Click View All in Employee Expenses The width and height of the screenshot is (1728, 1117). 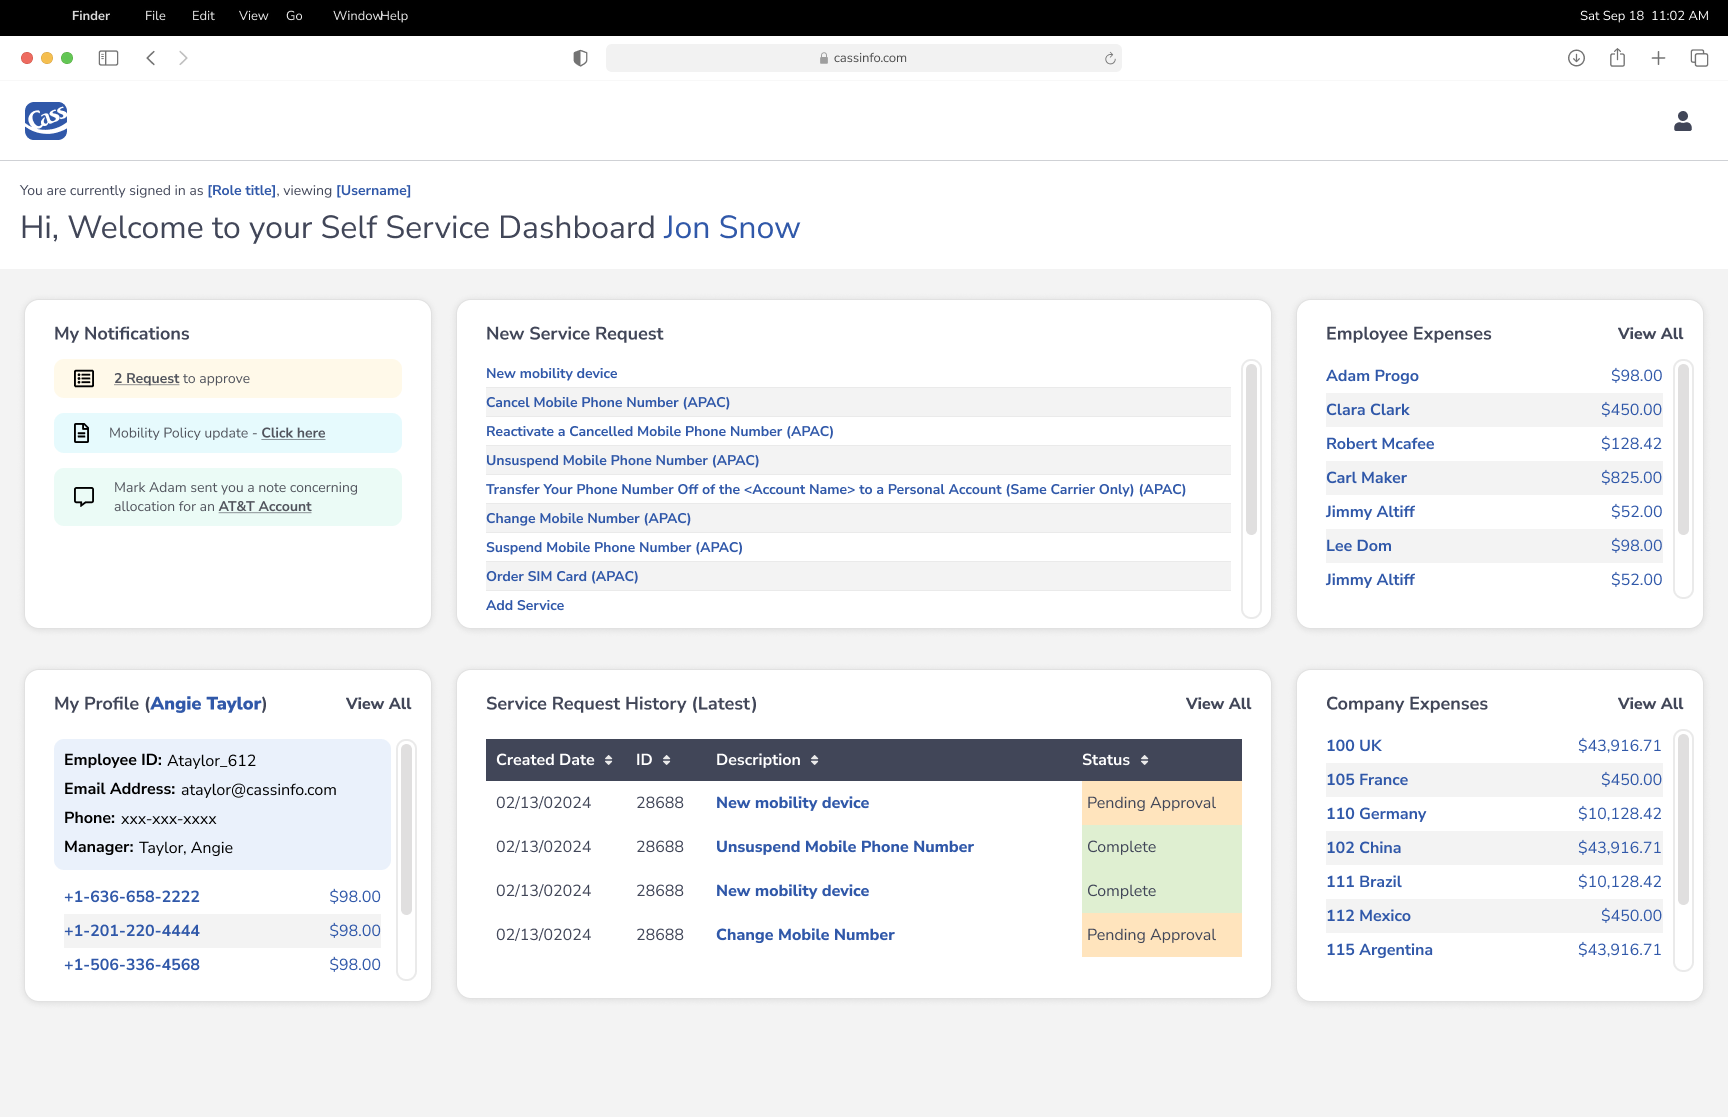(1650, 334)
